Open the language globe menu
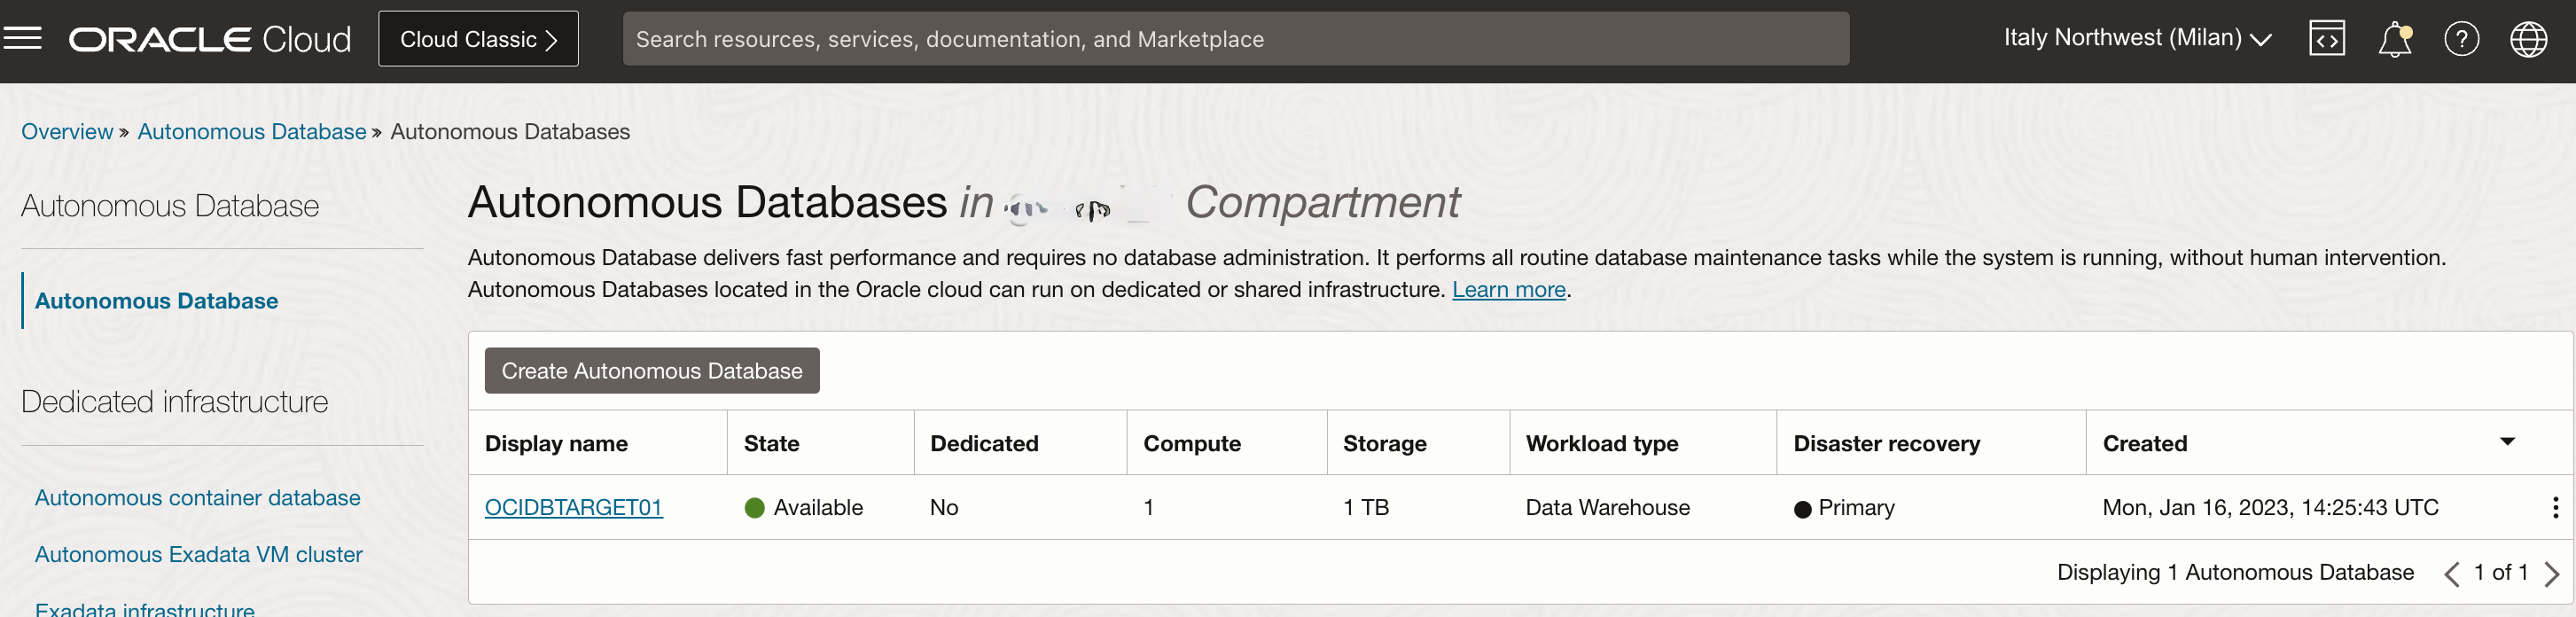This screenshot has height=617, width=2576. (2529, 39)
